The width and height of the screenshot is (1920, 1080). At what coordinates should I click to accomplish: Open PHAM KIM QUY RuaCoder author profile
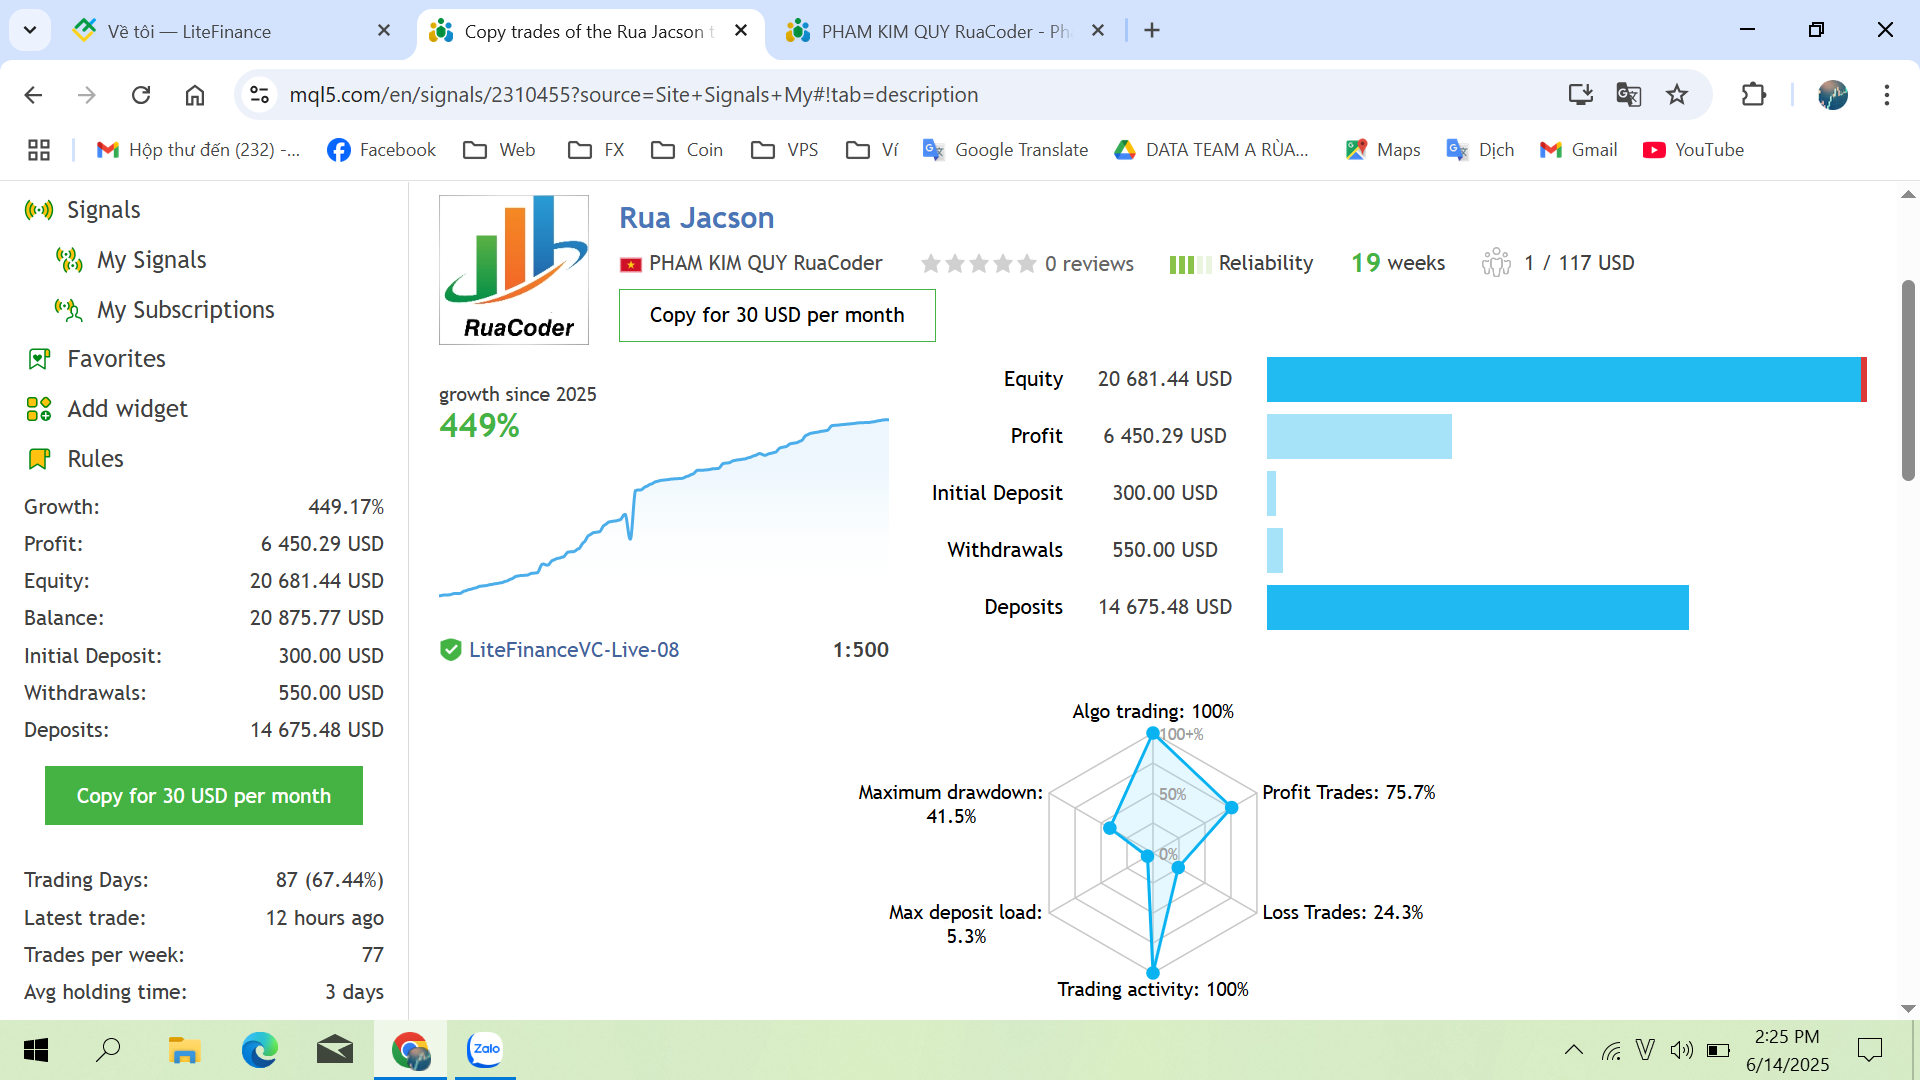point(765,263)
